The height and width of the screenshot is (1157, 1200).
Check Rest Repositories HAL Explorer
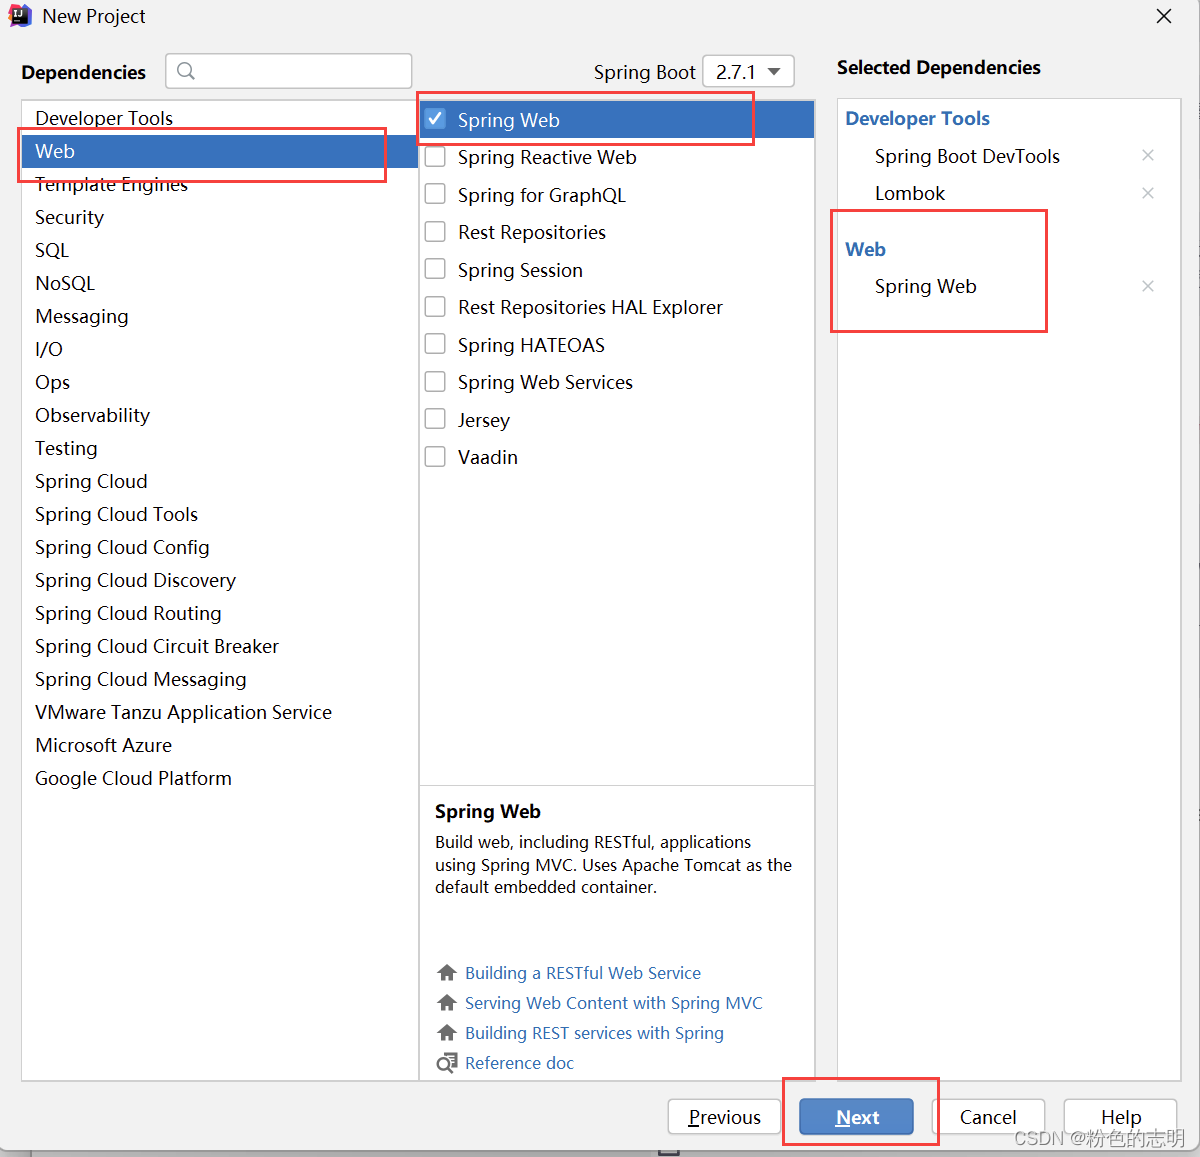tap(435, 307)
